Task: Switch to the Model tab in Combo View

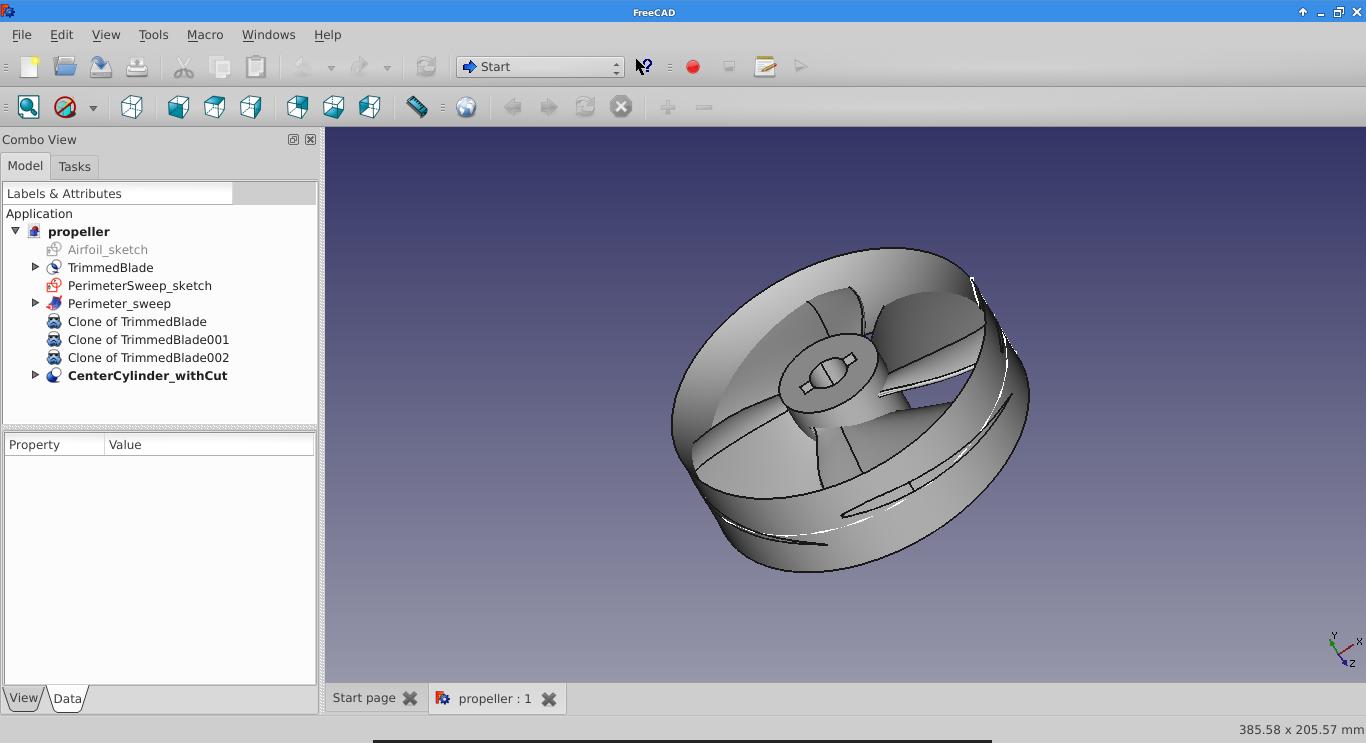Action: pyautogui.click(x=25, y=166)
